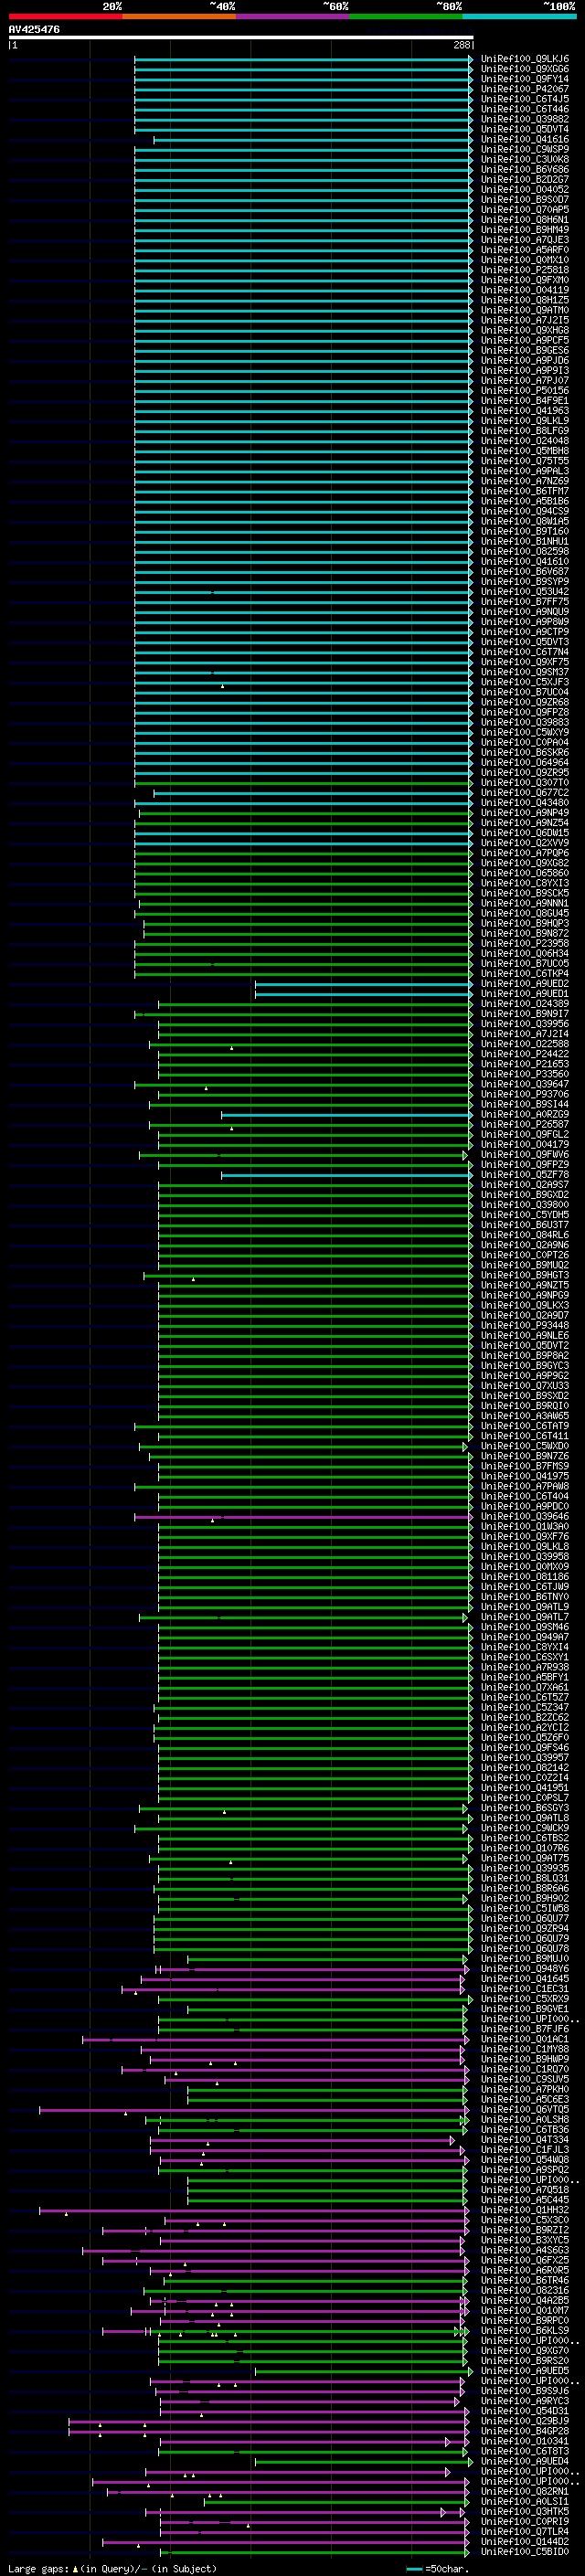Click the red 20% identity color bar
The height and width of the screenshot is (2576, 585).
(x=65, y=16)
